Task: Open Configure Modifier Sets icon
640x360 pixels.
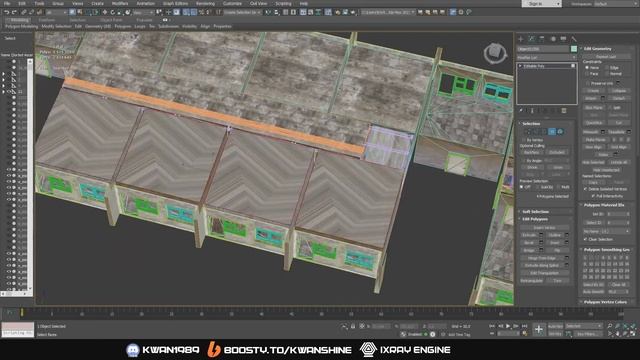Action: tap(564, 111)
